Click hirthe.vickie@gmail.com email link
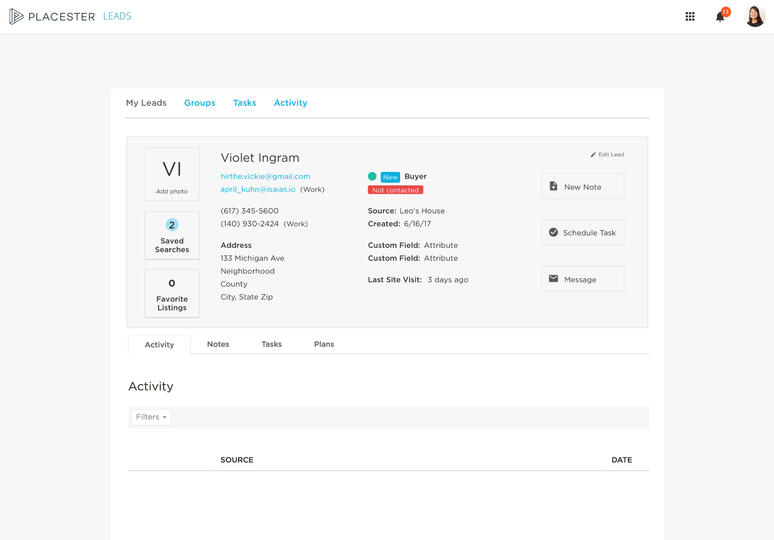The width and height of the screenshot is (774, 540). (265, 176)
